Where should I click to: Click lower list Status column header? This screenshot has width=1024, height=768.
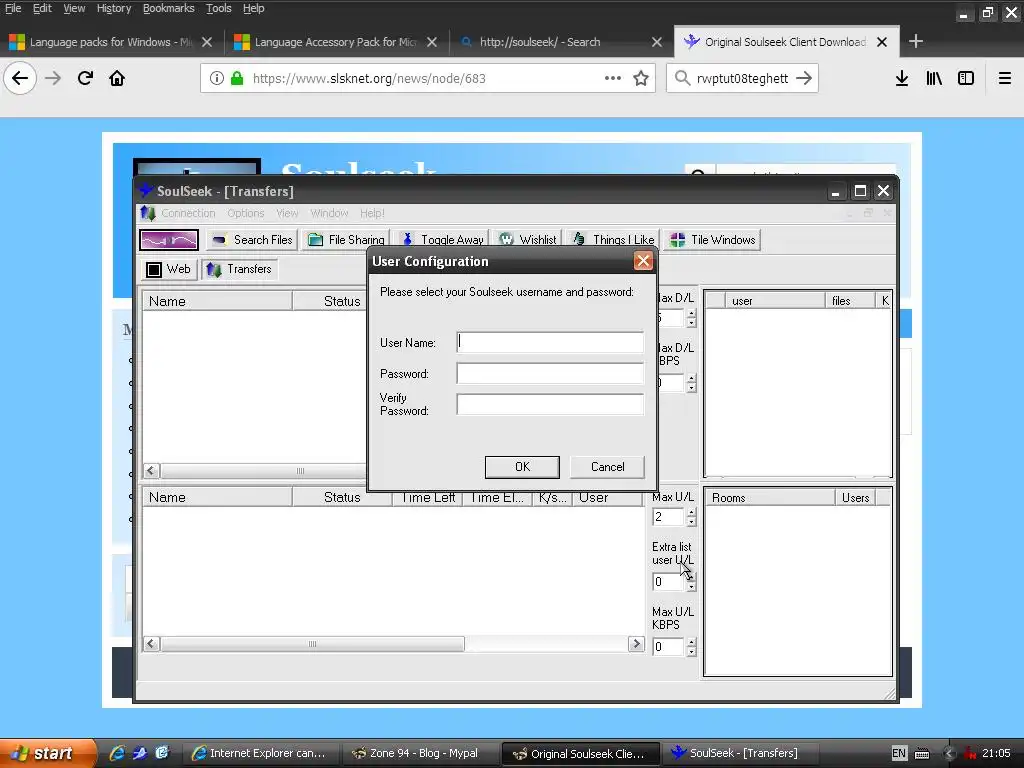tap(342, 497)
